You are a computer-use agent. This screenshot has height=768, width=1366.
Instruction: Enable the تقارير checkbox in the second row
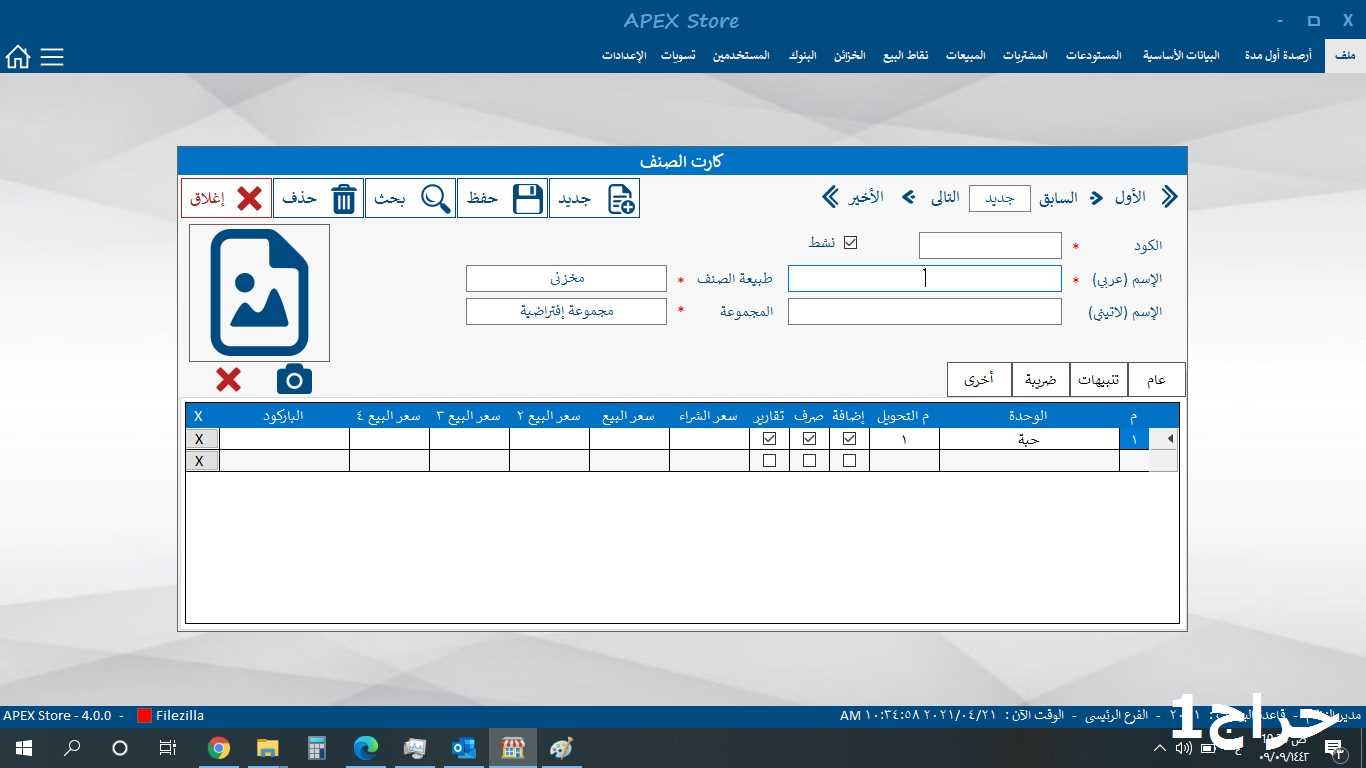[769, 461]
